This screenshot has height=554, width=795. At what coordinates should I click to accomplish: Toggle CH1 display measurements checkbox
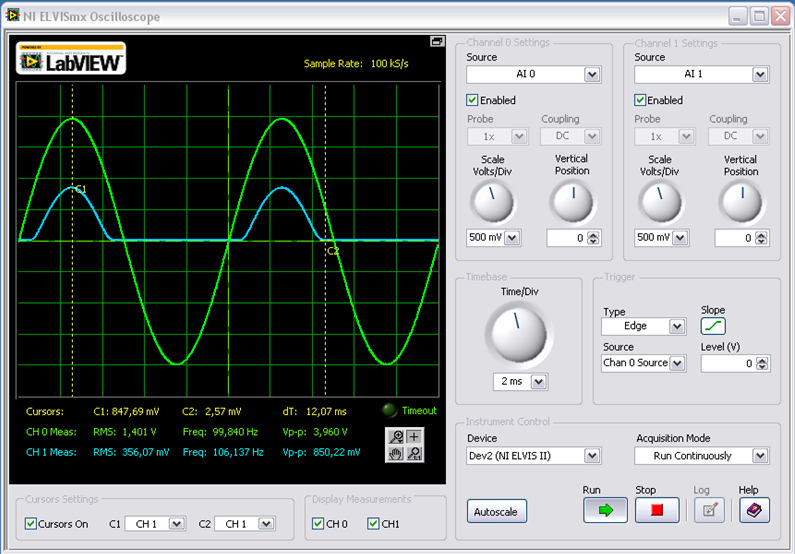[373, 524]
